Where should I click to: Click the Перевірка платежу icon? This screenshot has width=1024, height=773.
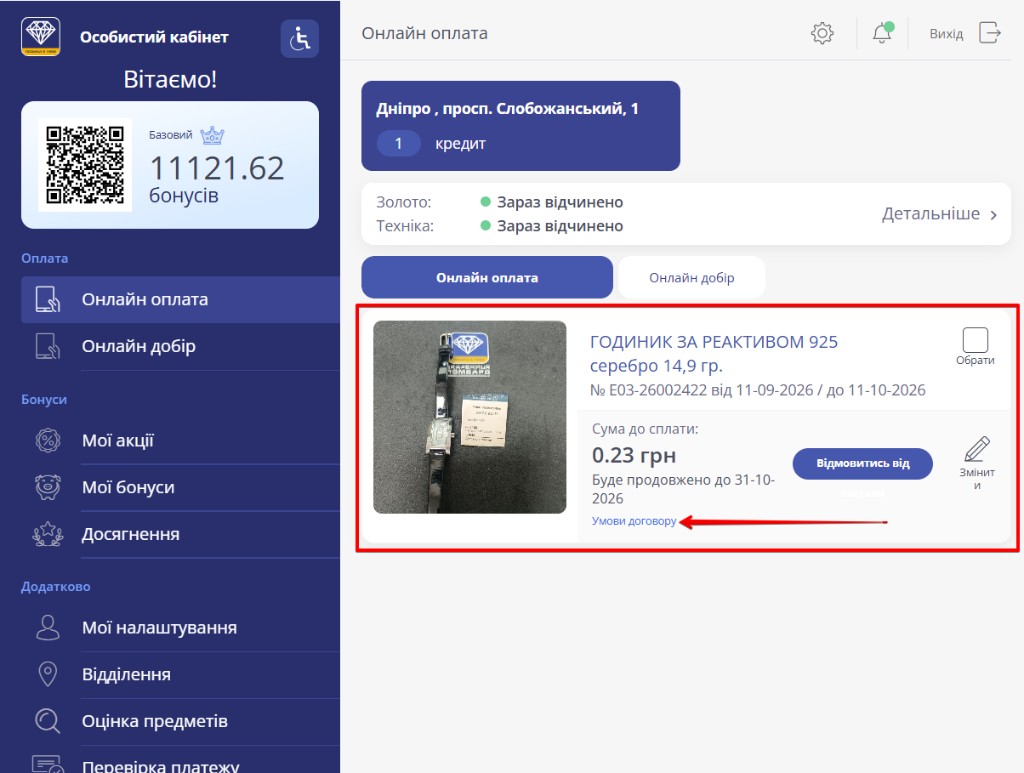[x=48, y=764]
